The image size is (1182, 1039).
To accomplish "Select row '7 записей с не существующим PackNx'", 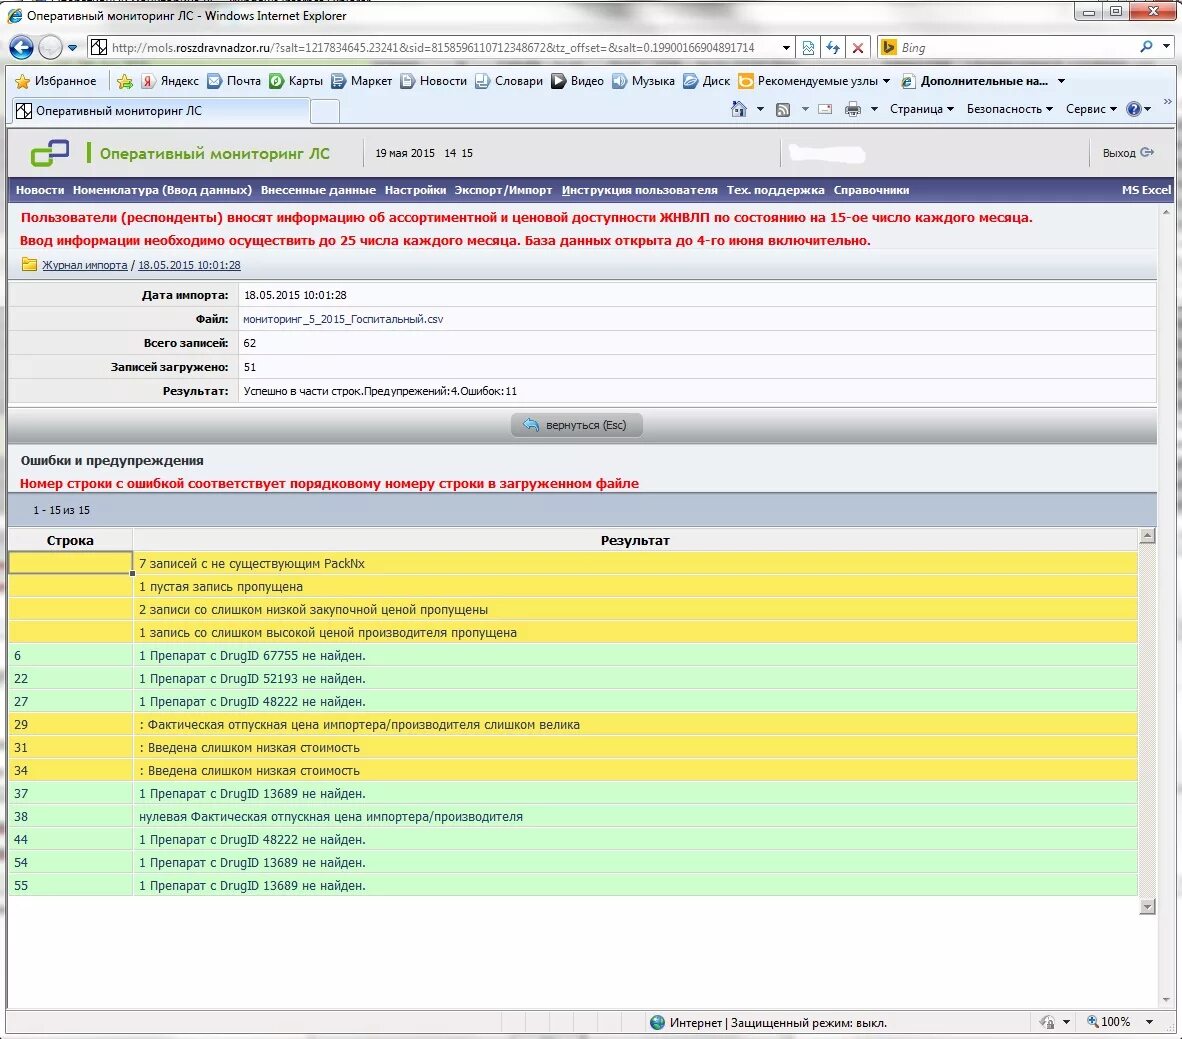I will coord(573,563).
